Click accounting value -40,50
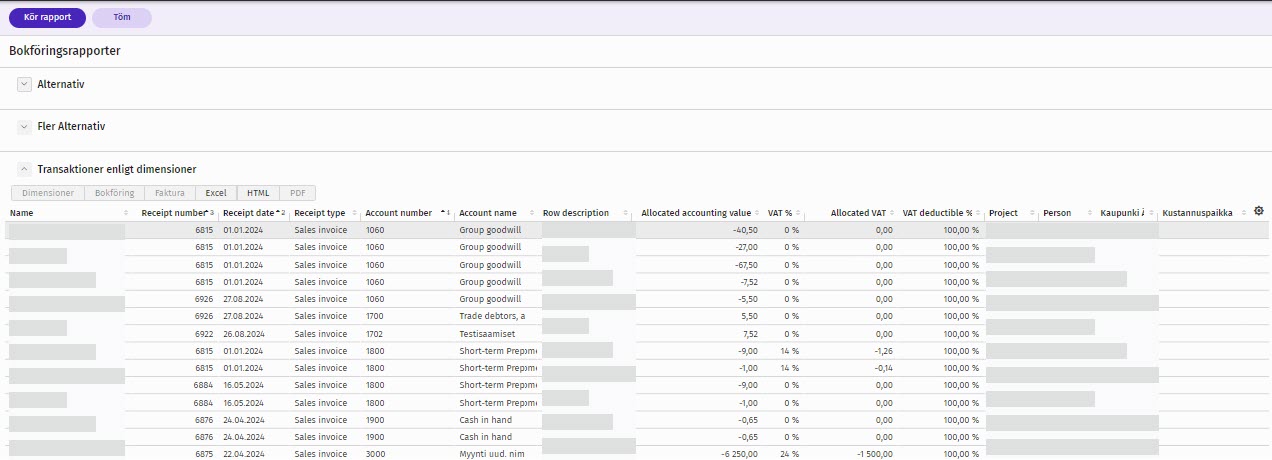The height and width of the screenshot is (460, 1272). pos(744,230)
